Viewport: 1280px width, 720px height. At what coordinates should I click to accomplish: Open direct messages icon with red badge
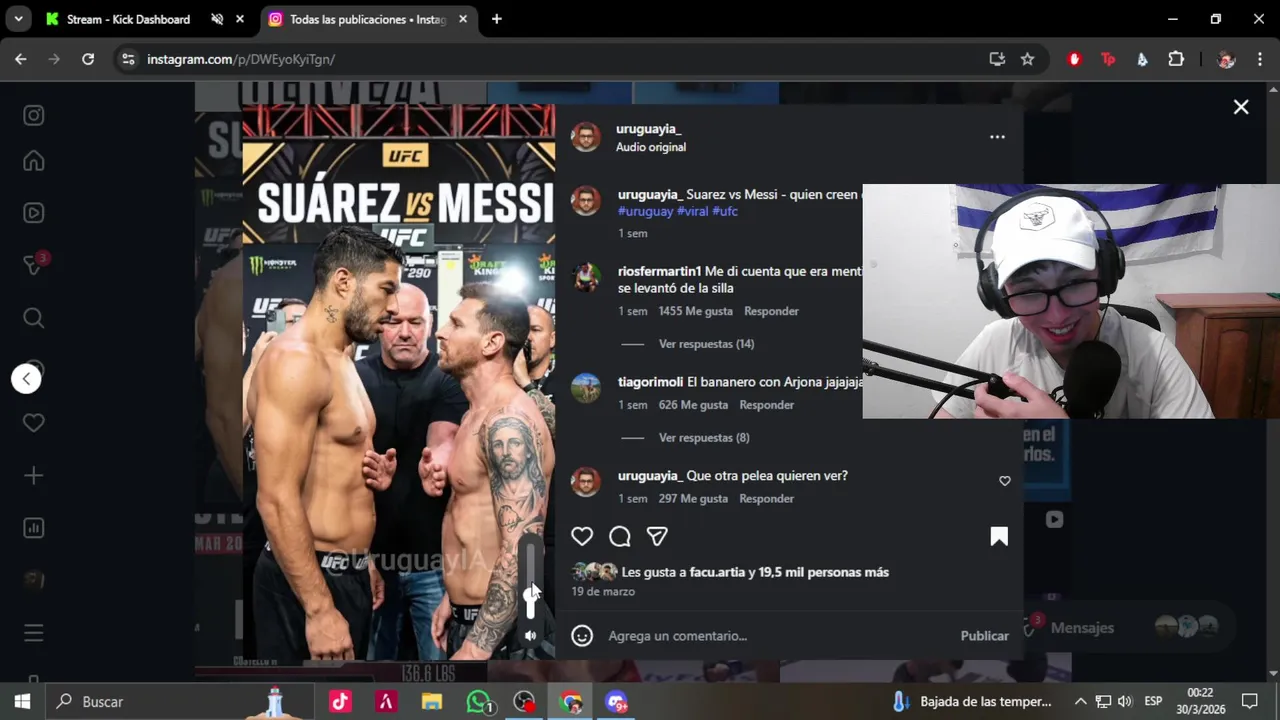click(x=34, y=264)
